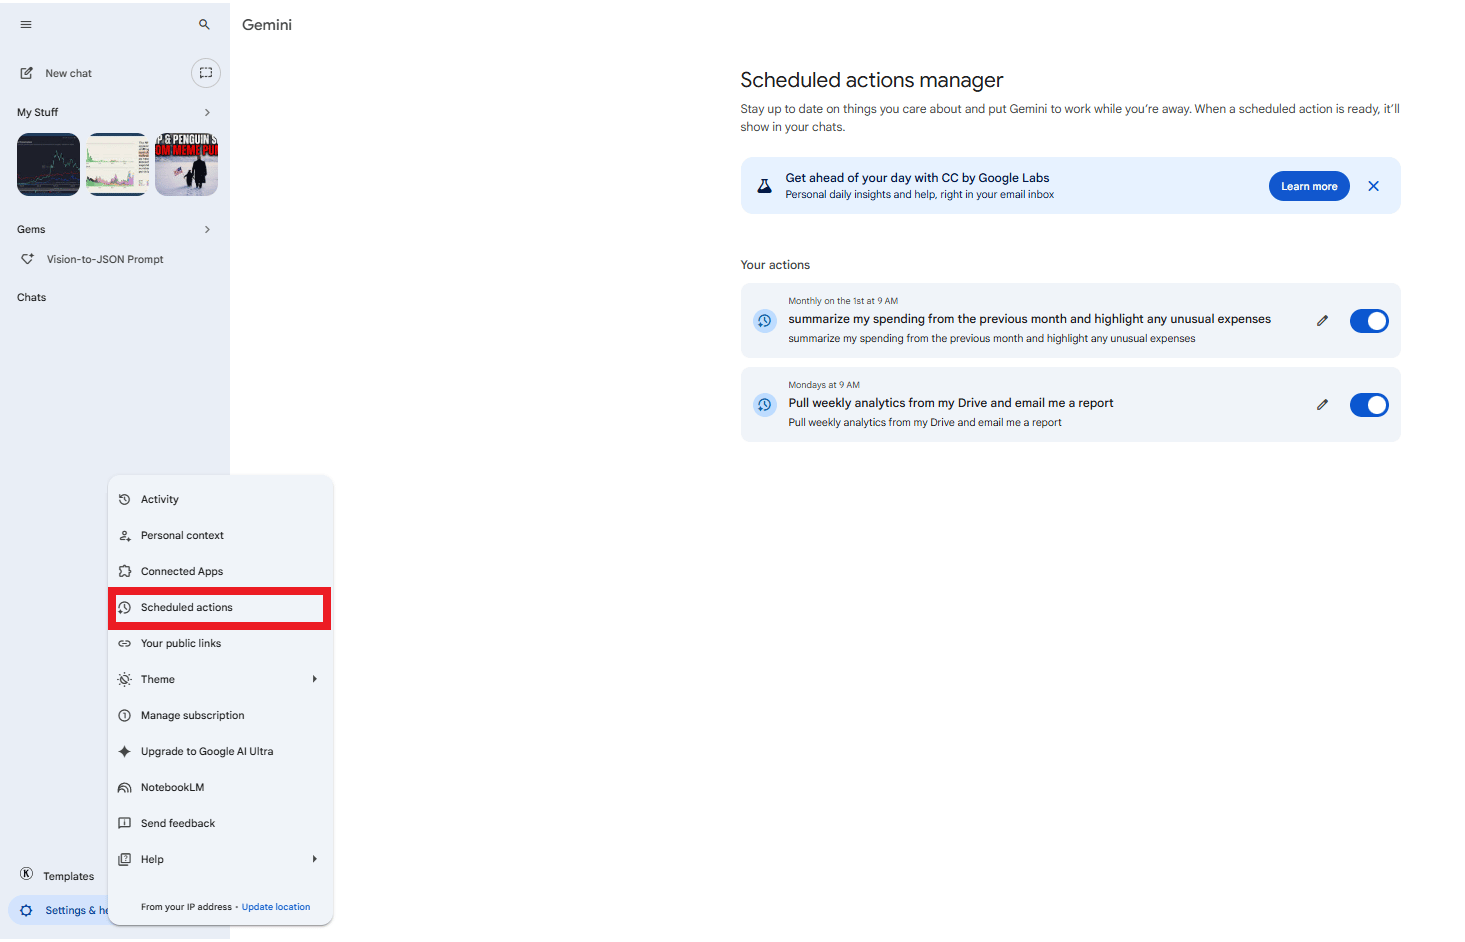The image size is (1465, 942).
Task: Open Your public links
Action: tap(220, 643)
